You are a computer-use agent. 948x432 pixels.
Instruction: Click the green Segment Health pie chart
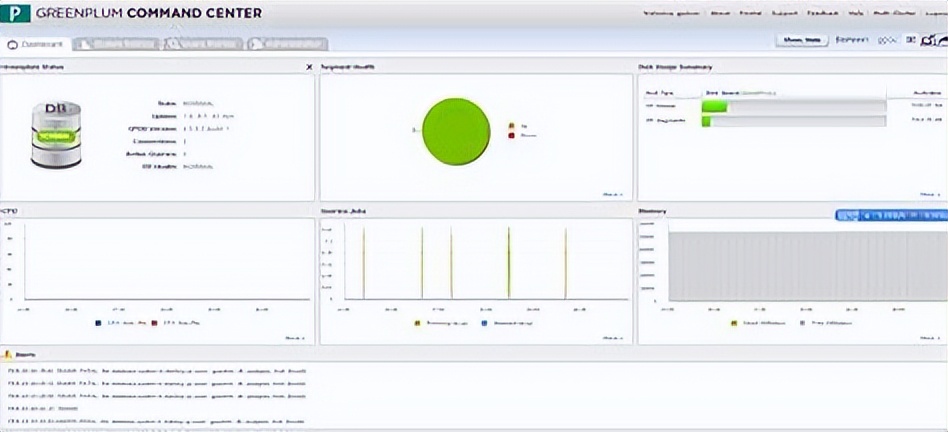pyautogui.click(x=456, y=131)
